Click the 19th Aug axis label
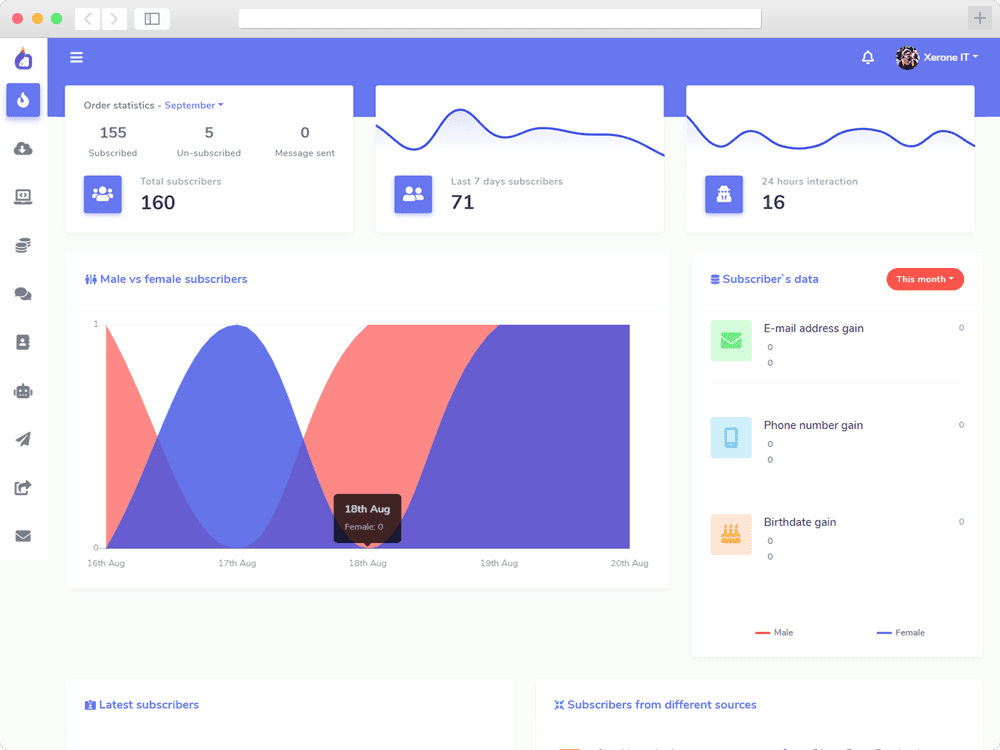Viewport: 1000px width, 750px height. point(499,563)
